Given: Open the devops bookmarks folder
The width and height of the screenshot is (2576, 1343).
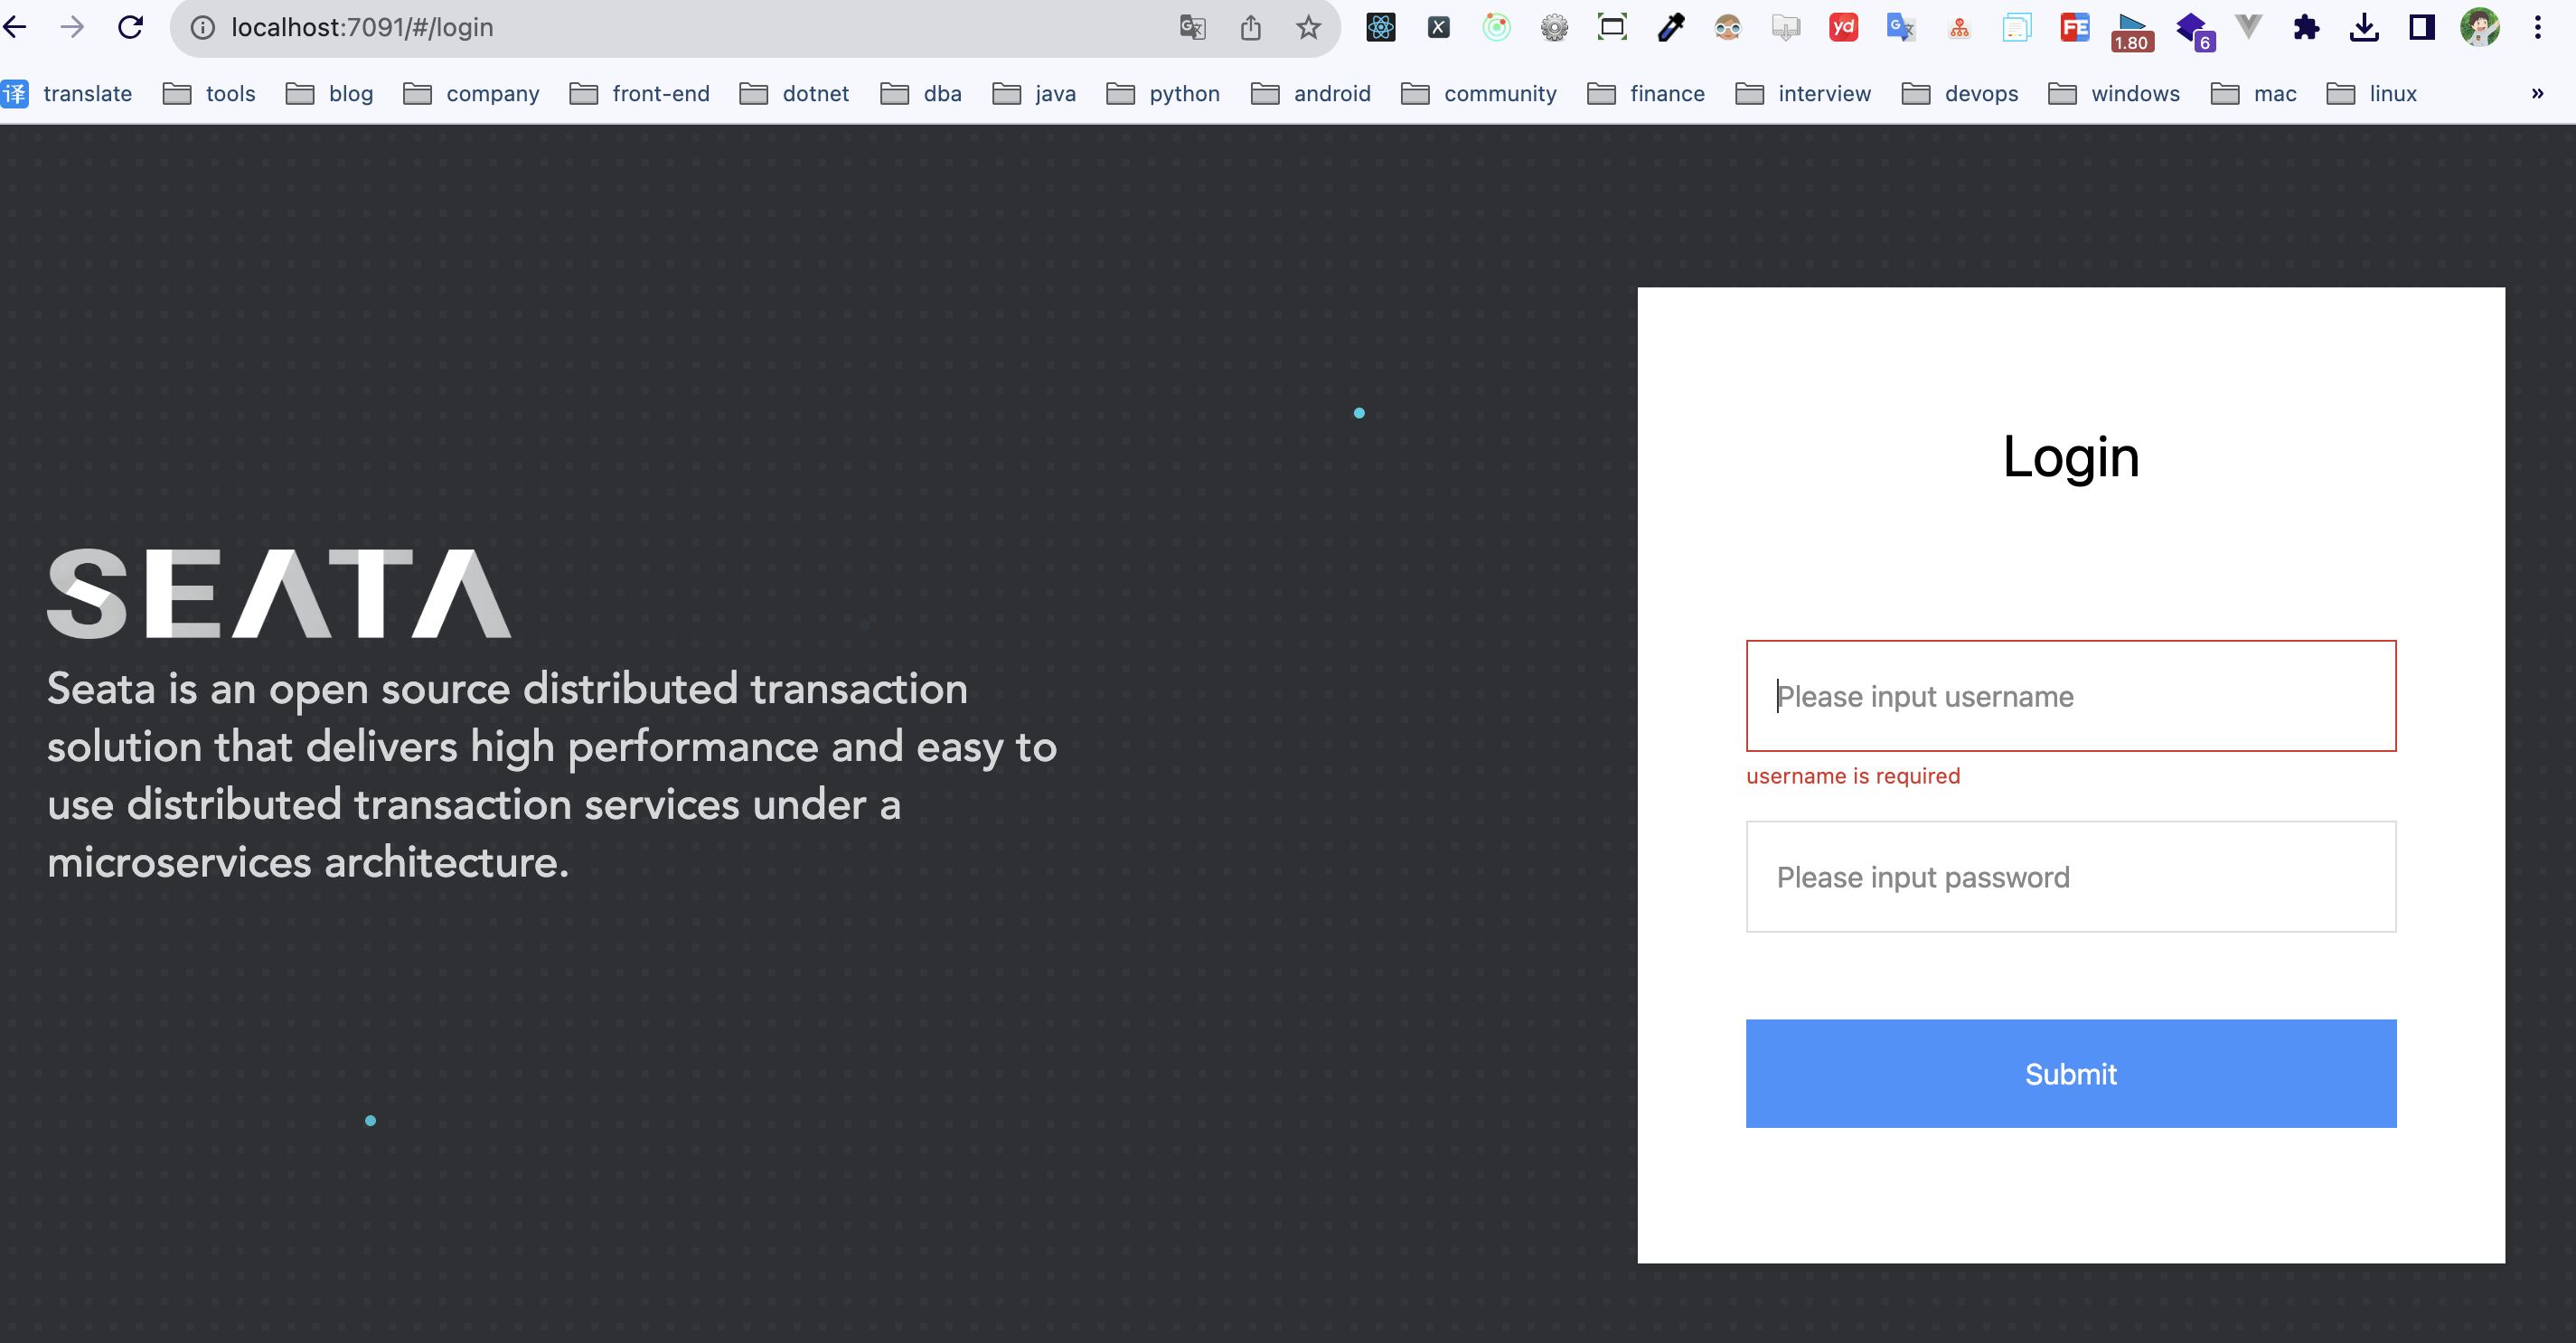Looking at the screenshot, I should (1959, 93).
